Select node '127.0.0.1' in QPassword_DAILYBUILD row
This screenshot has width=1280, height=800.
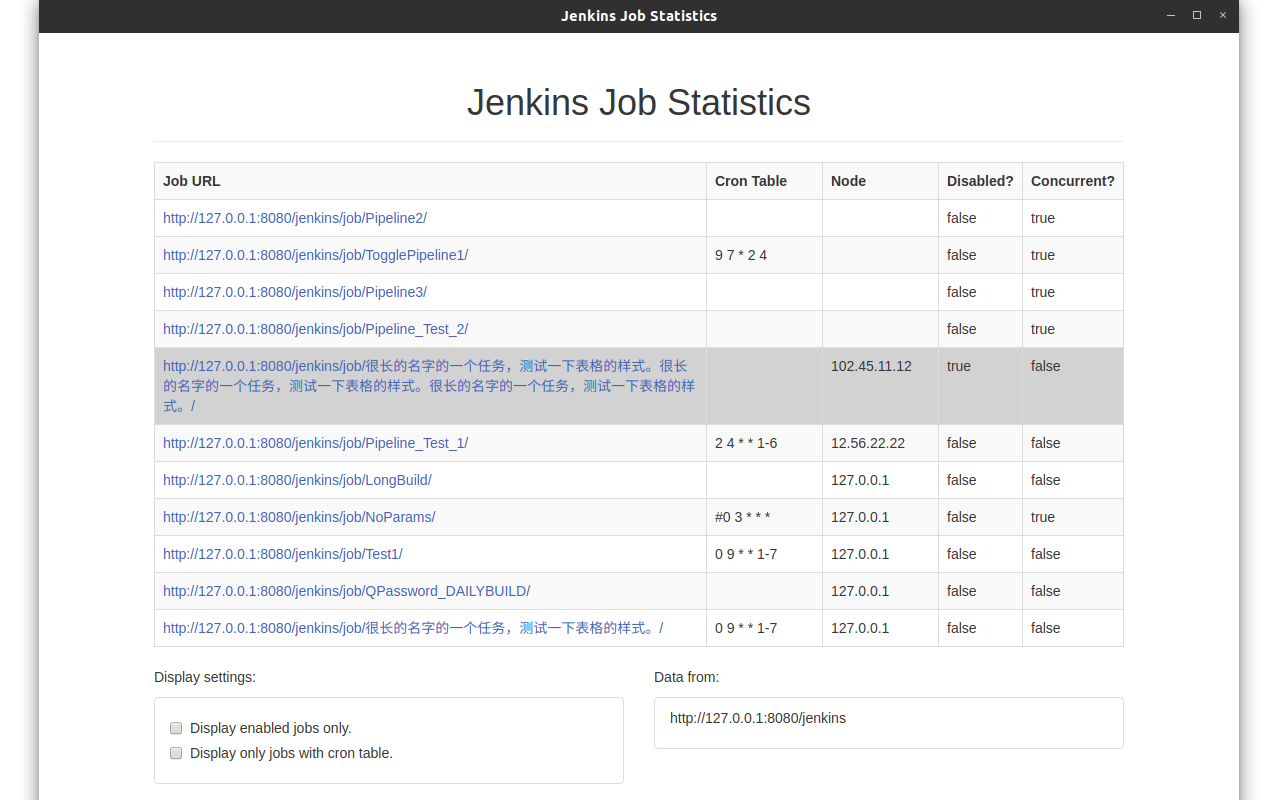pos(860,591)
